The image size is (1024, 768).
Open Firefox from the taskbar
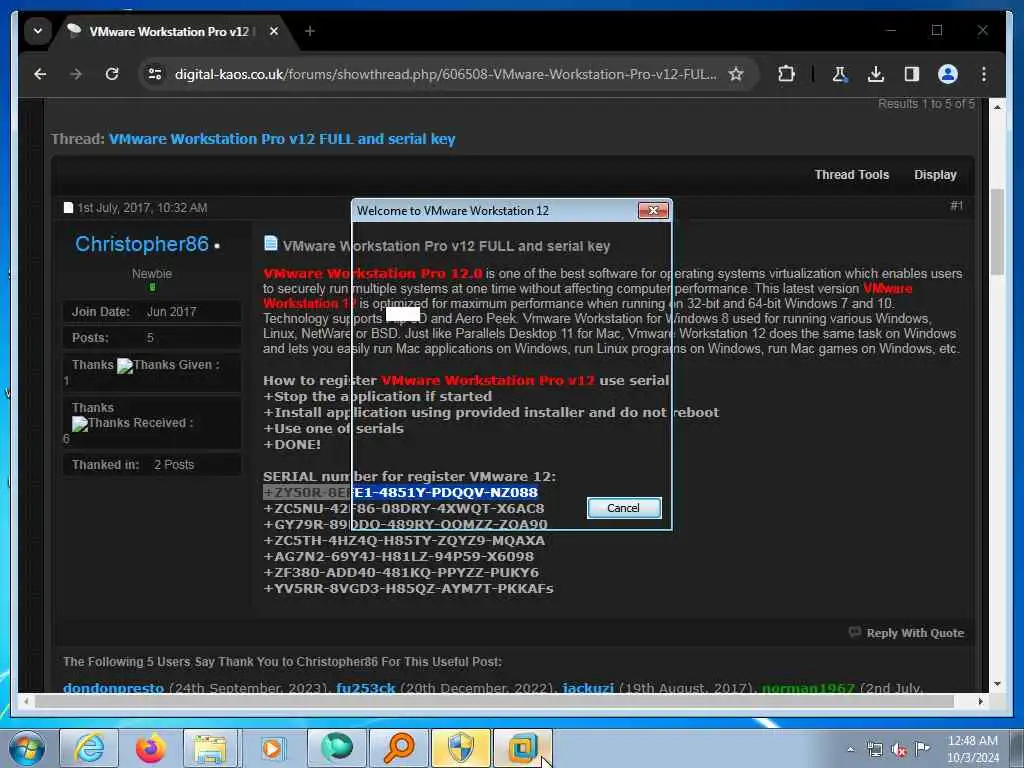point(151,748)
